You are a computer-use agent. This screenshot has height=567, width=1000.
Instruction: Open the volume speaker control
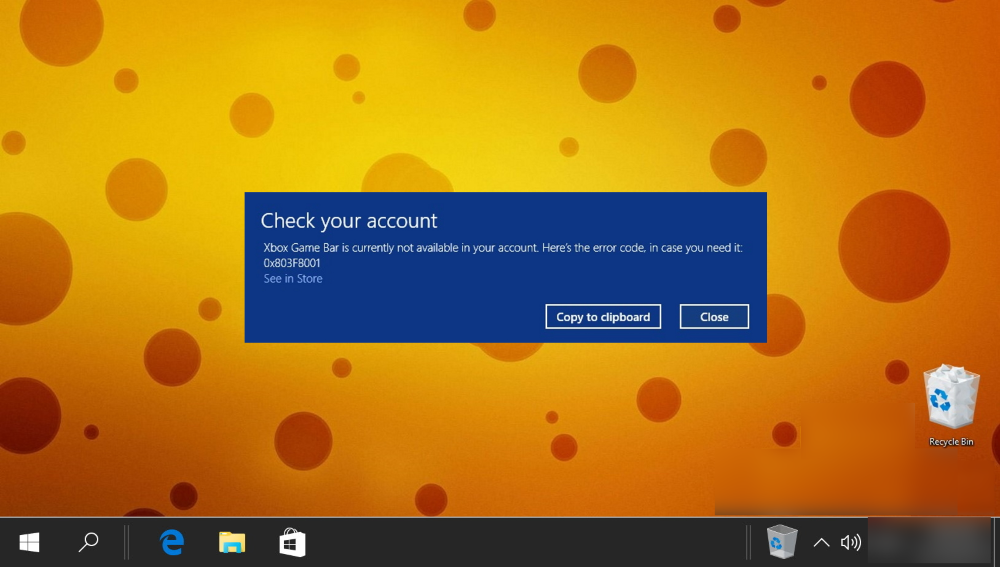(x=851, y=543)
